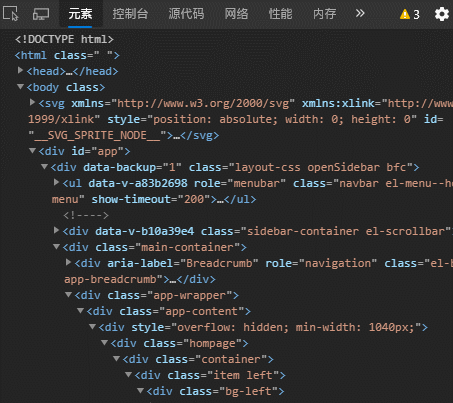Toggle the device emulation toolbar icon

pyautogui.click(x=41, y=14)
